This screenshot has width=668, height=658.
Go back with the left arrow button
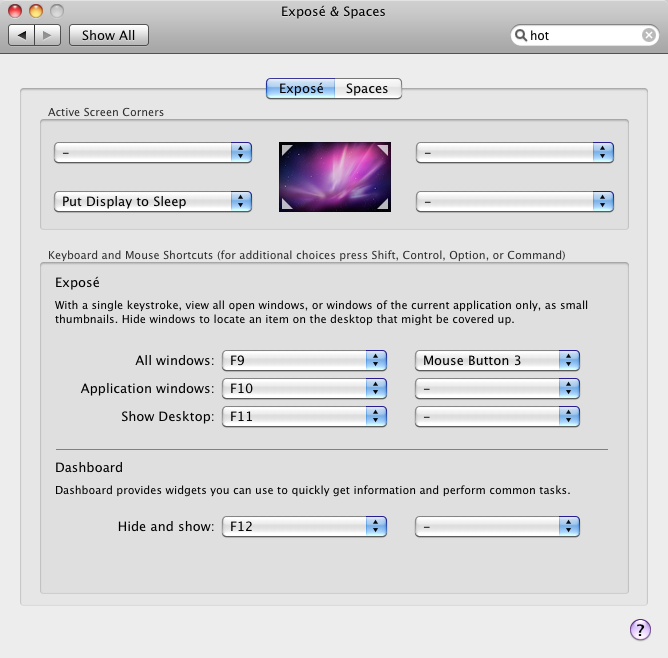pos(22,35)
